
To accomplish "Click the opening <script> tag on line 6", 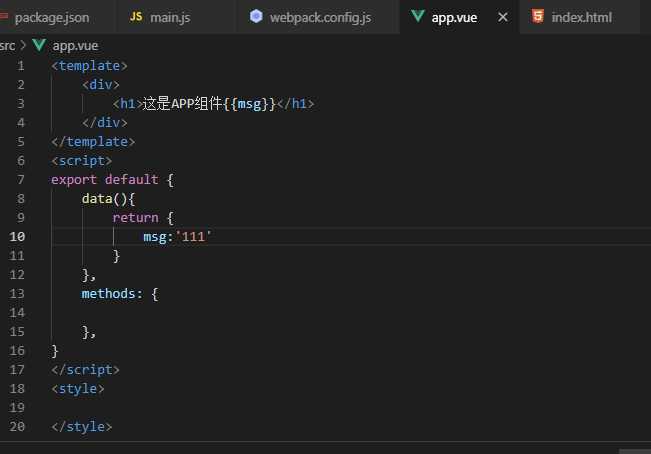I will 82,161.
